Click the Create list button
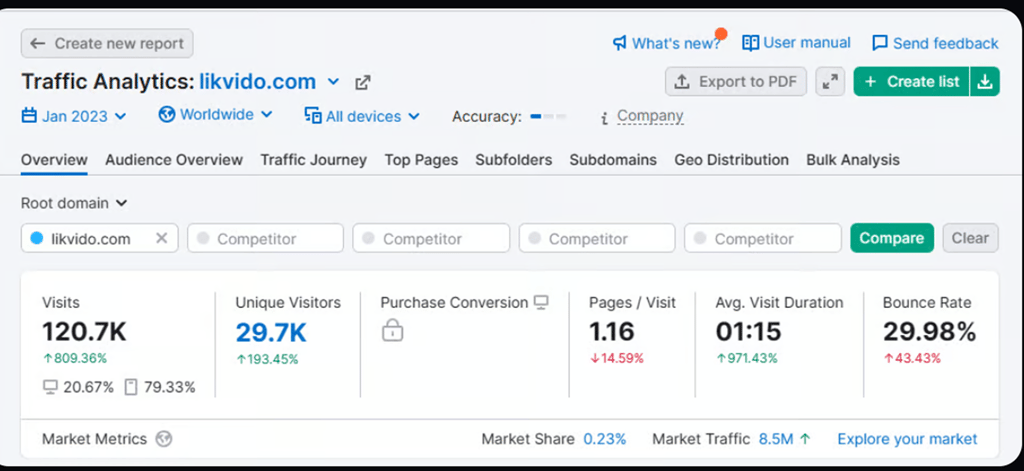The width and height of the screenshot is (1024, 471). pyautogui.click(x=912, y=82)
